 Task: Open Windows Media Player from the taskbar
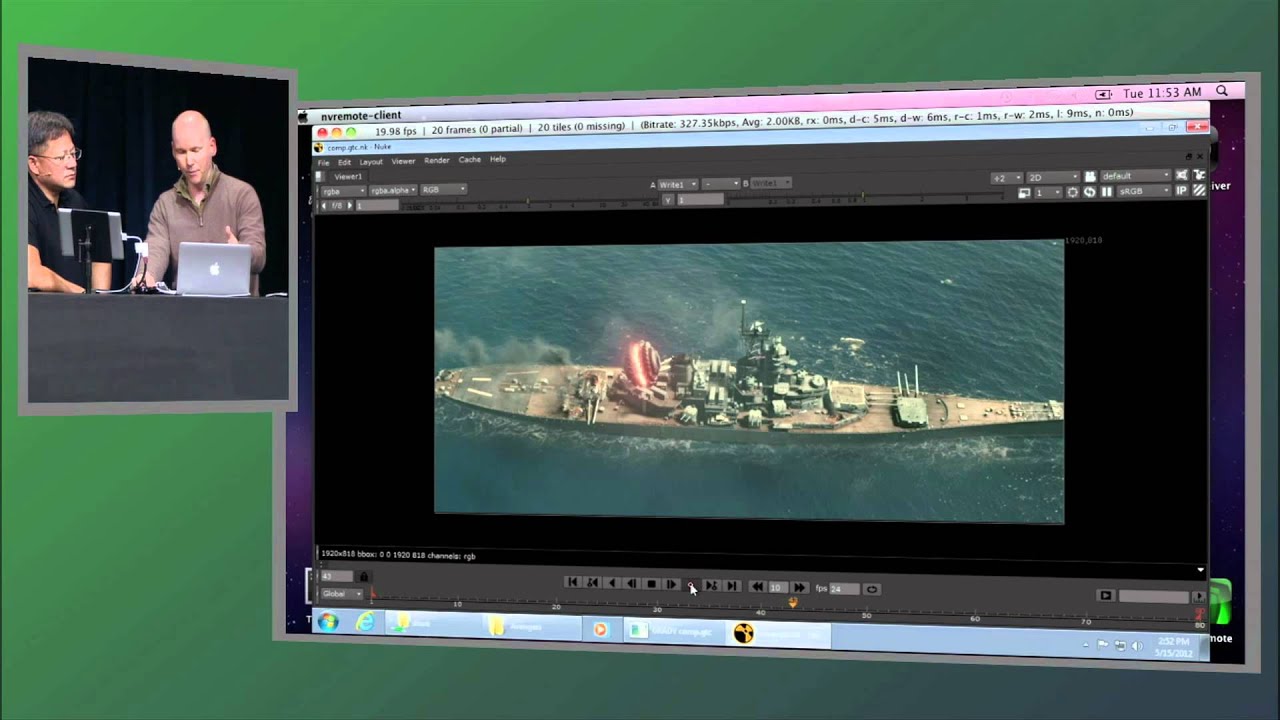tap(600, 629)
